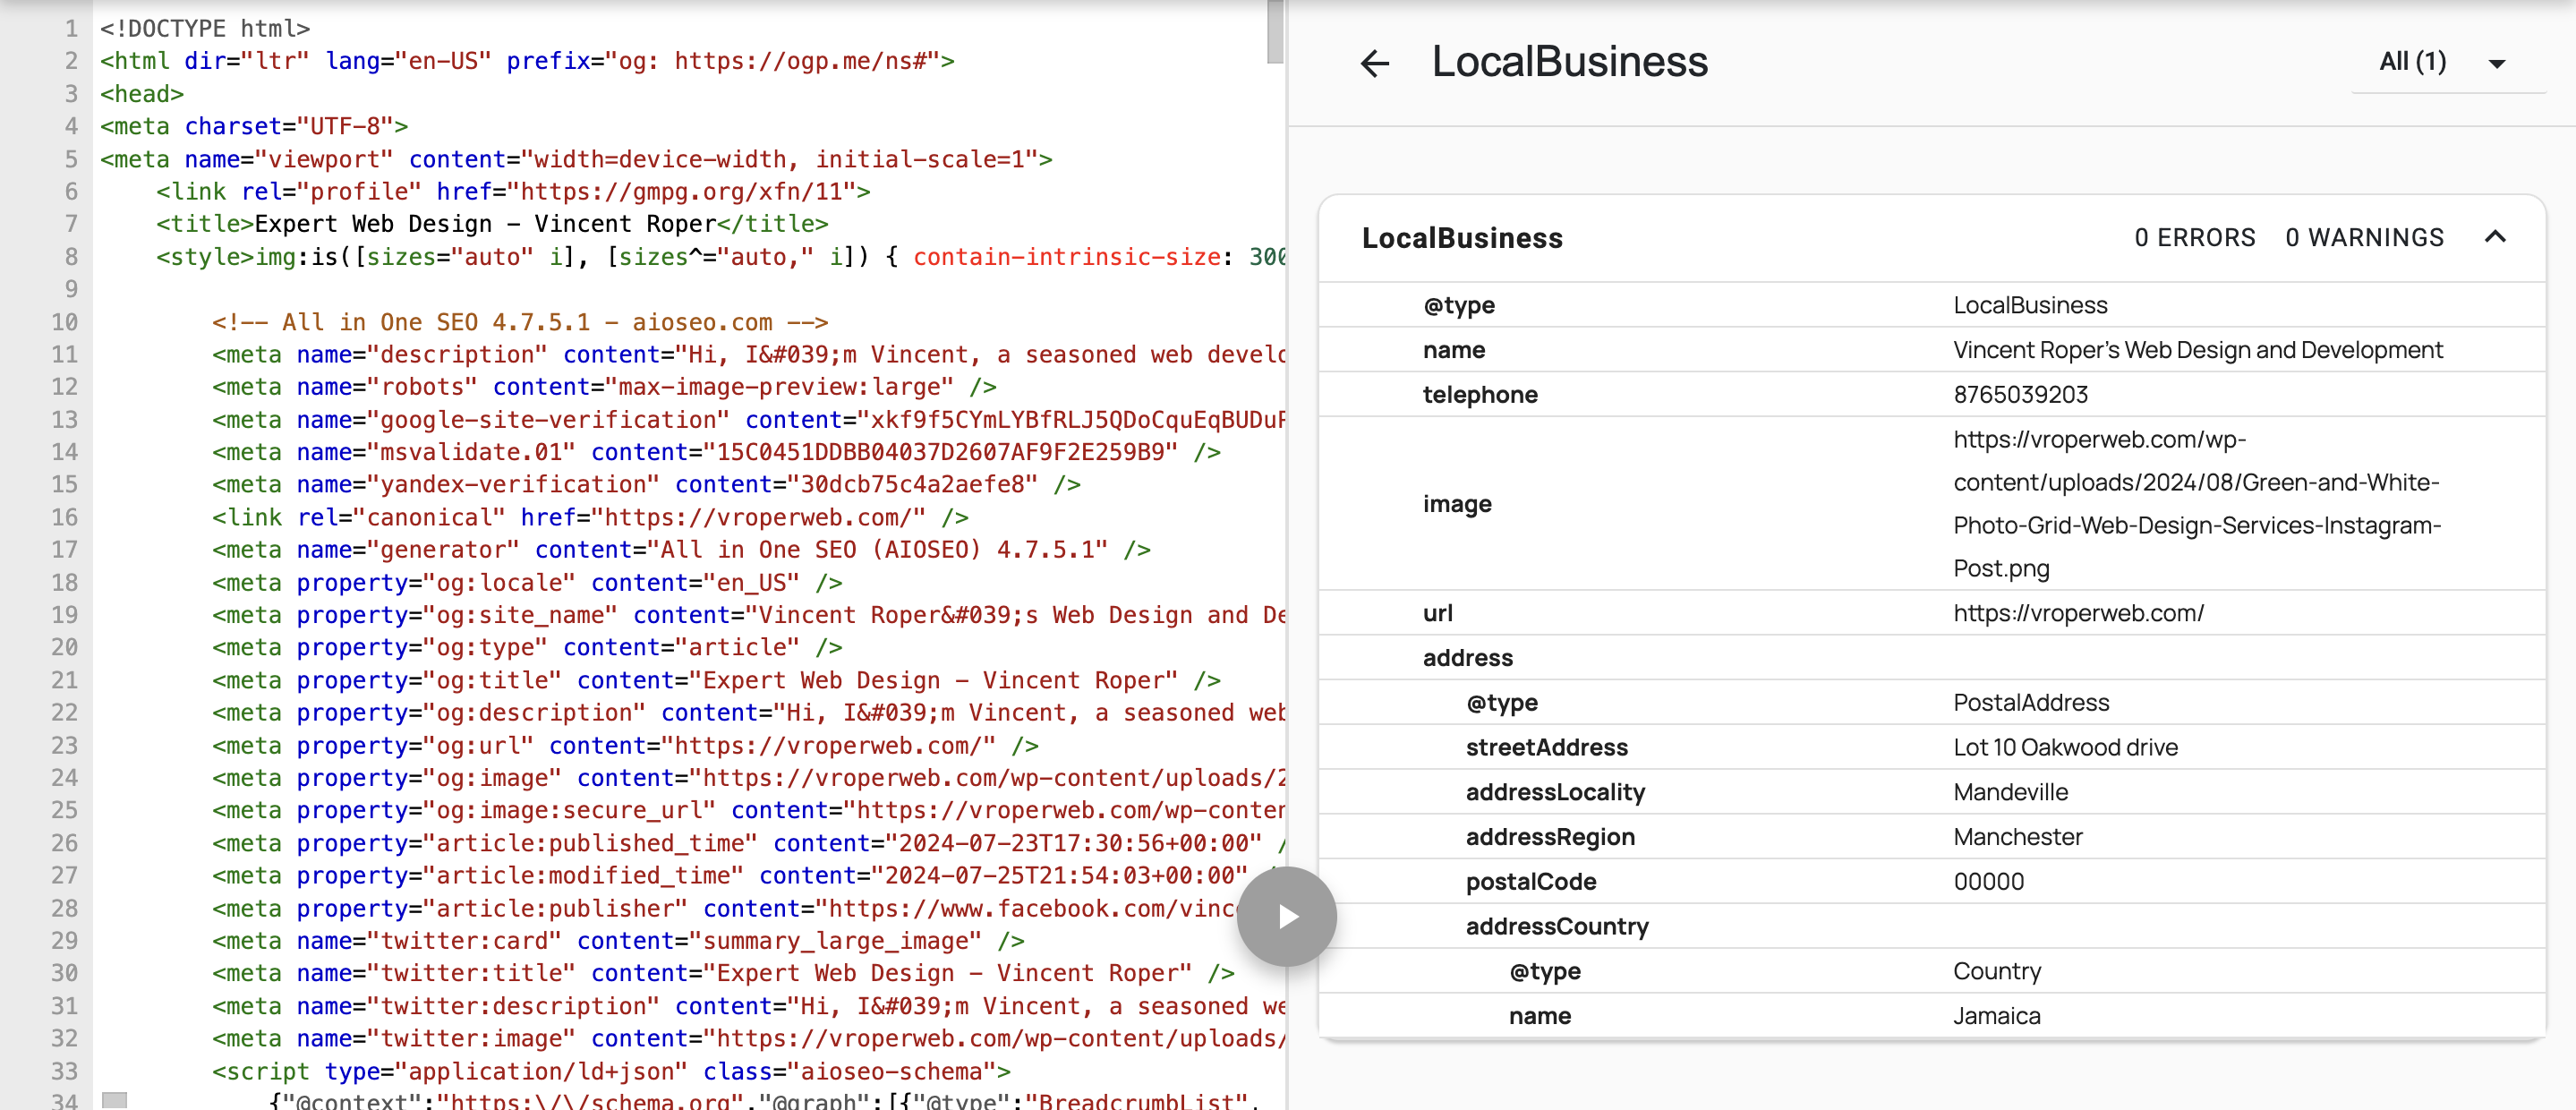
Task: Run the test with the play button
Action: click(x=1287, y=916)
